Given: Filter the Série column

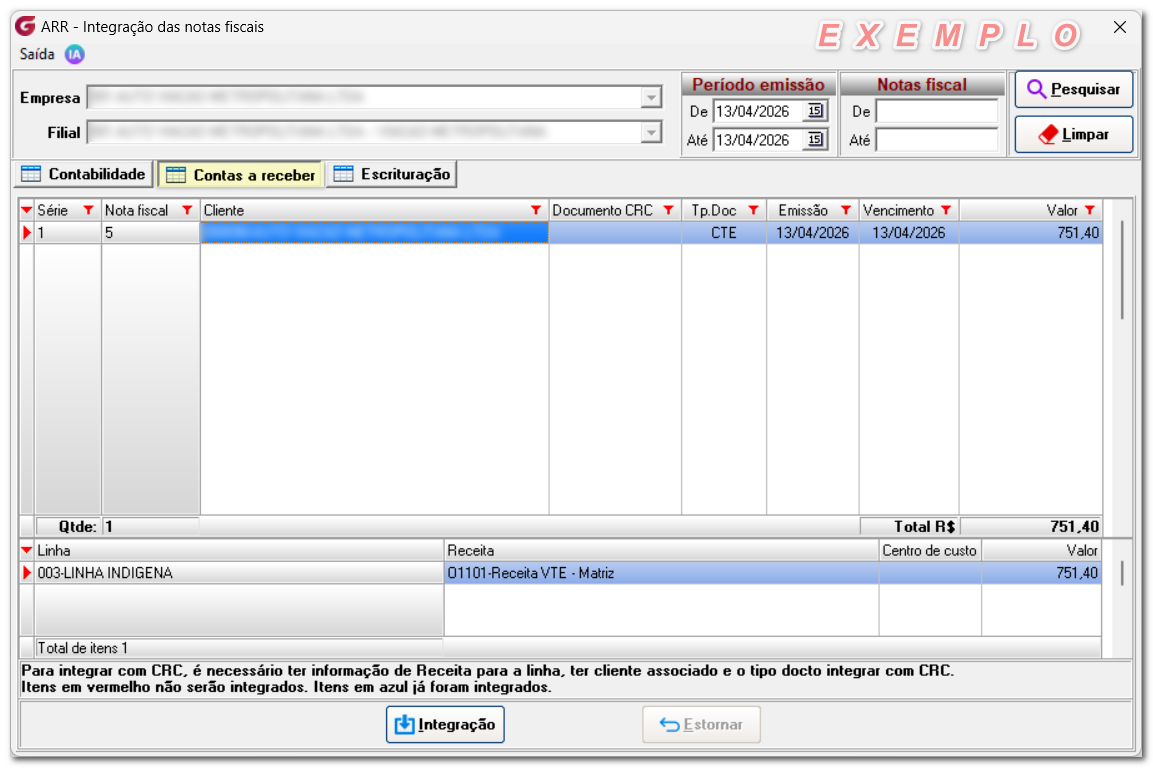Looking at the screenshot, I should click(89, 210).
